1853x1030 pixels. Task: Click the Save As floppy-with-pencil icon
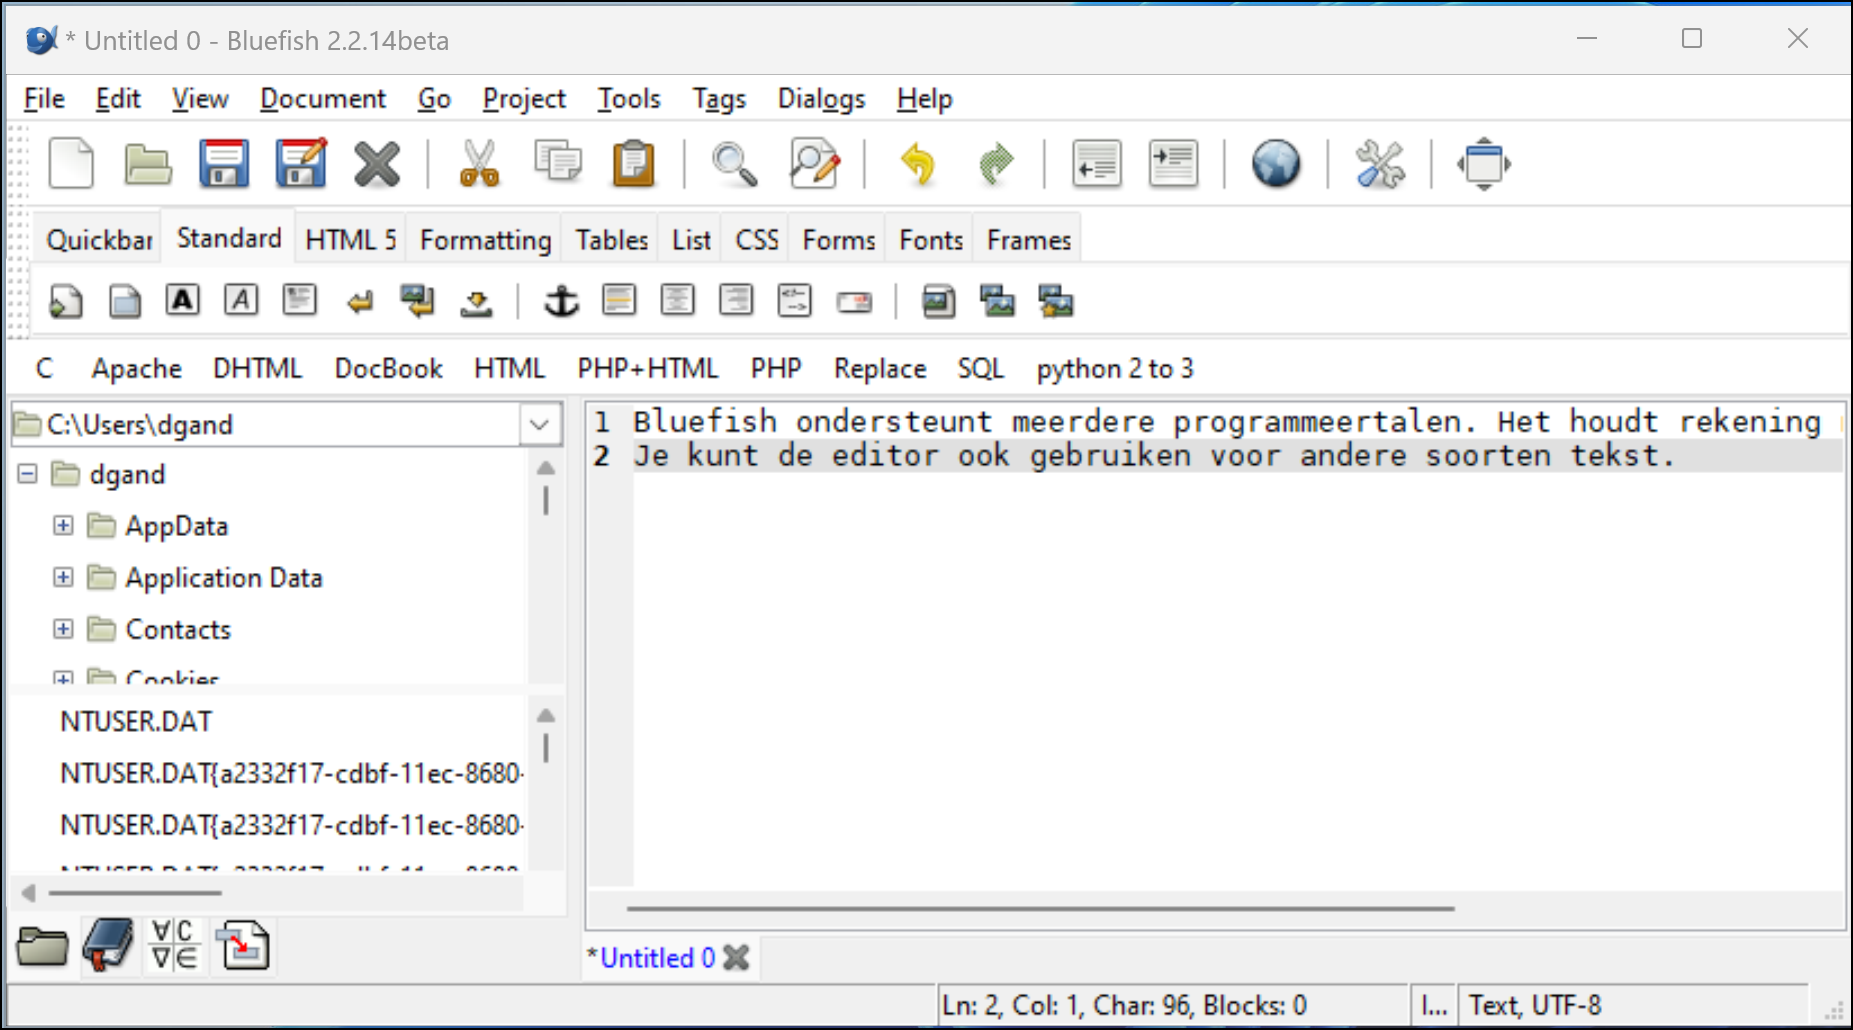pos(301,164)
